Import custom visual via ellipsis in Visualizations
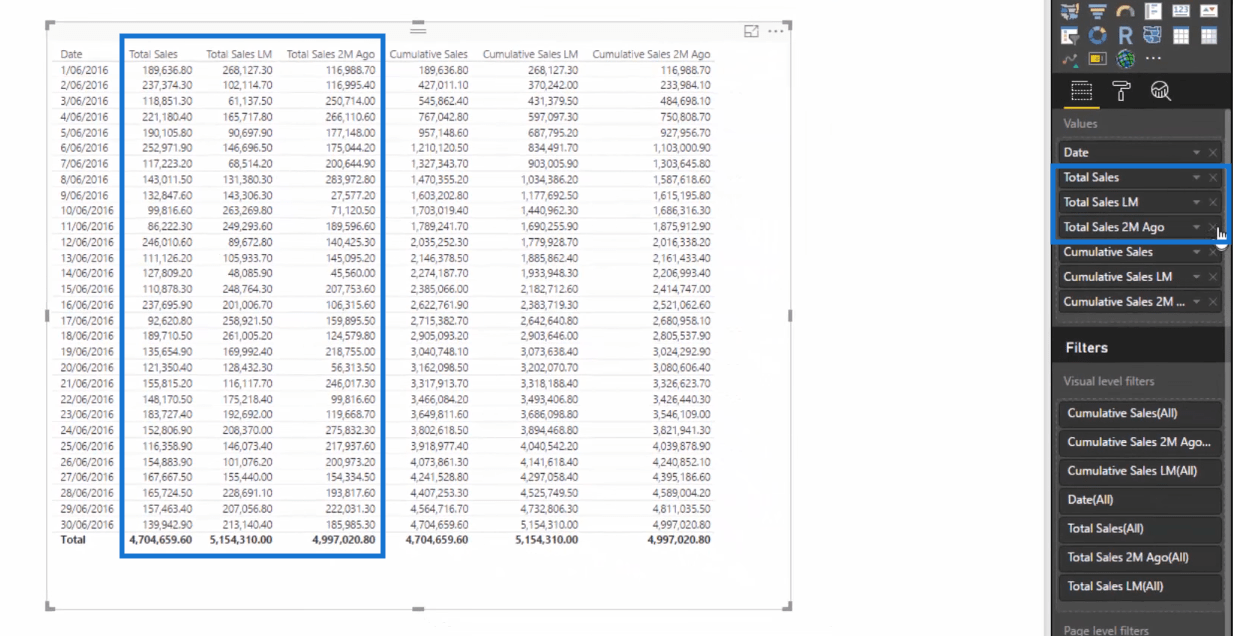This screenshot has height=636, width=1233. click(1154, 60)
